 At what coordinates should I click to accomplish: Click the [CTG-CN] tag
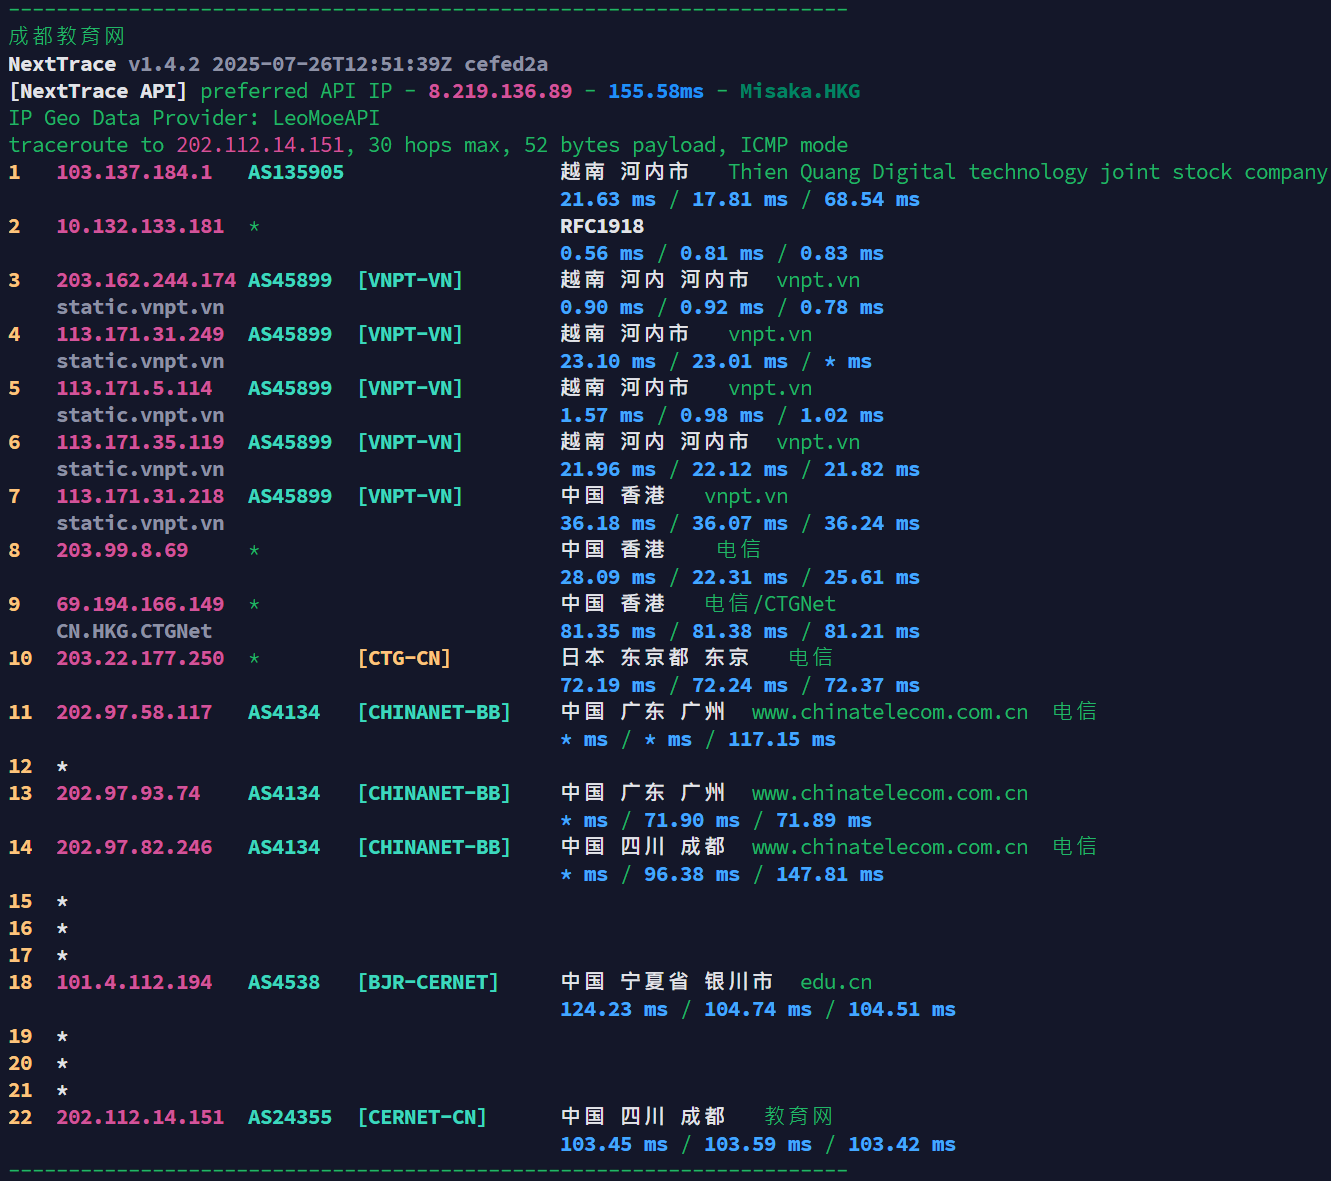404,658
